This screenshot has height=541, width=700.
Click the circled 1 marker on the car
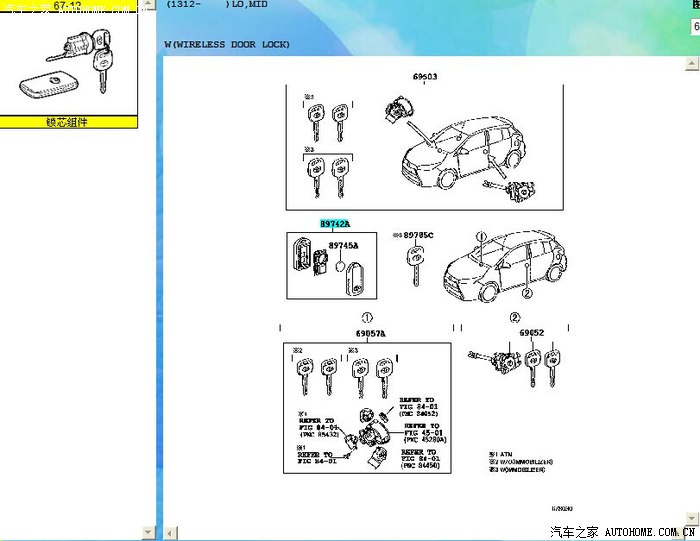coord(481,239)
